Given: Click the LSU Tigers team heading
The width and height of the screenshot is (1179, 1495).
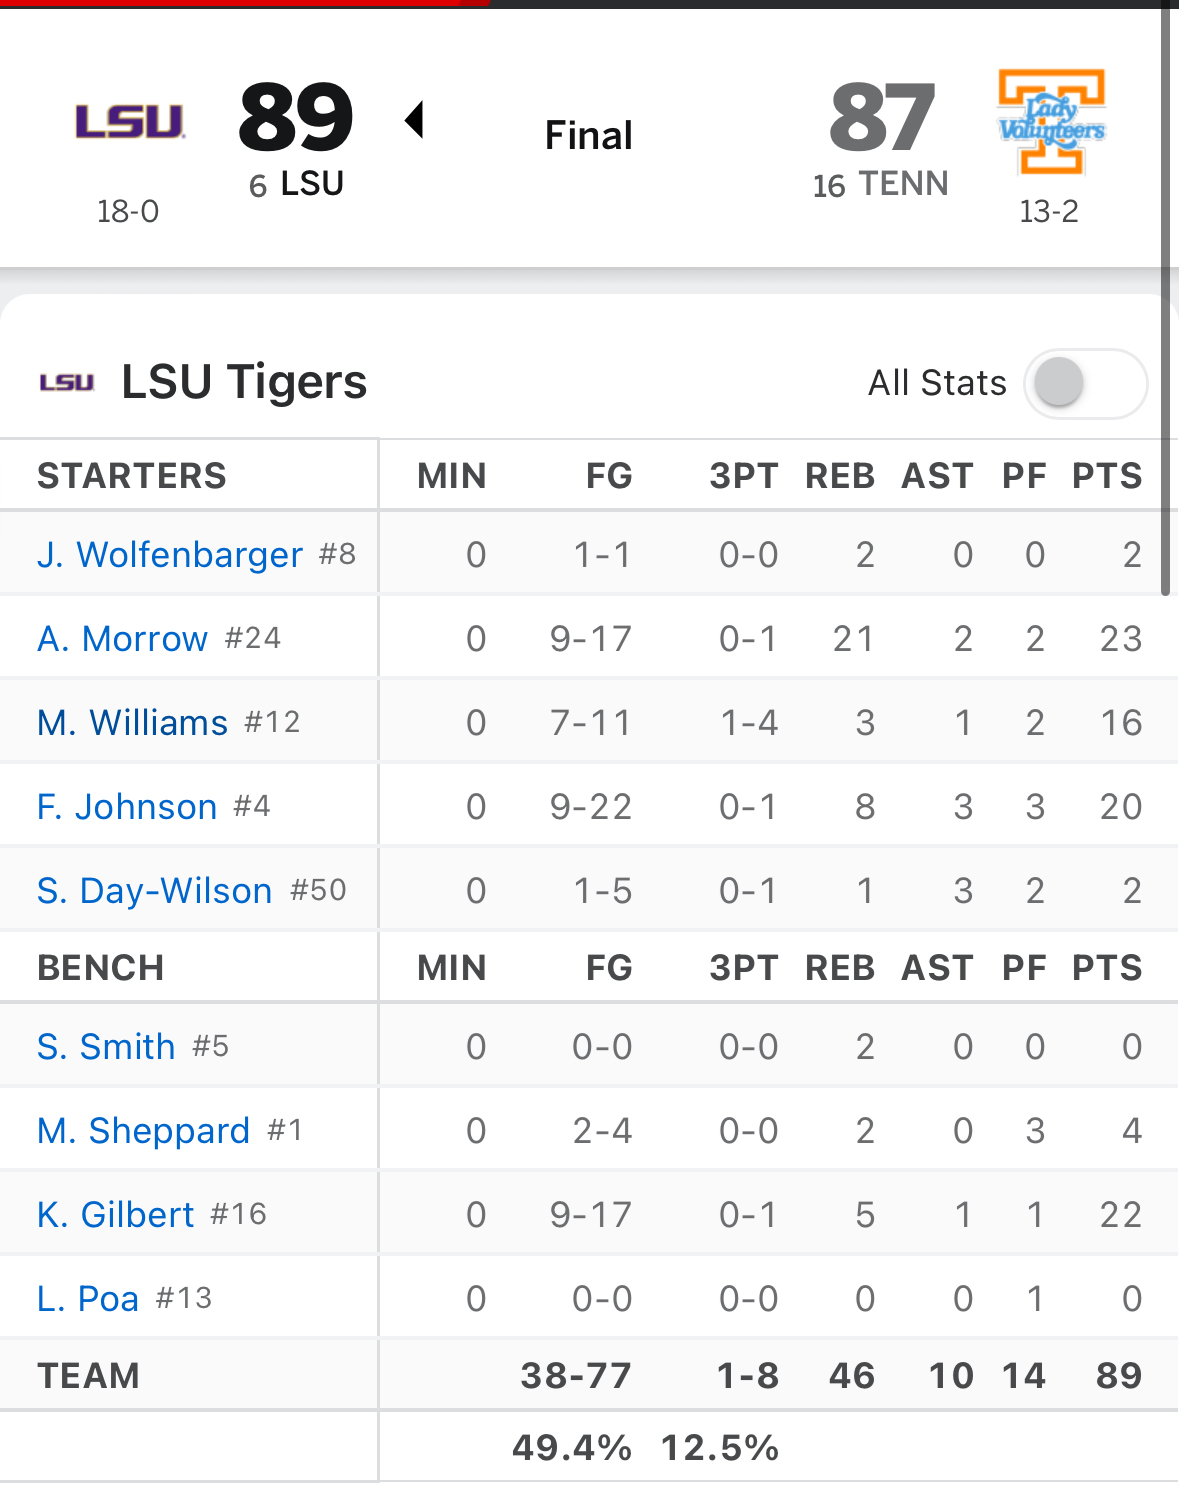Looking at the screenshot, I should click(x=244, y=382).
